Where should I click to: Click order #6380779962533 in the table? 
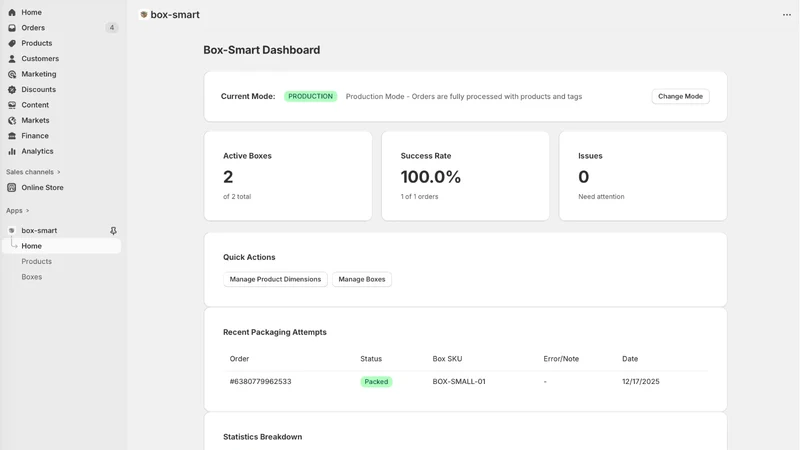(260, 382)
